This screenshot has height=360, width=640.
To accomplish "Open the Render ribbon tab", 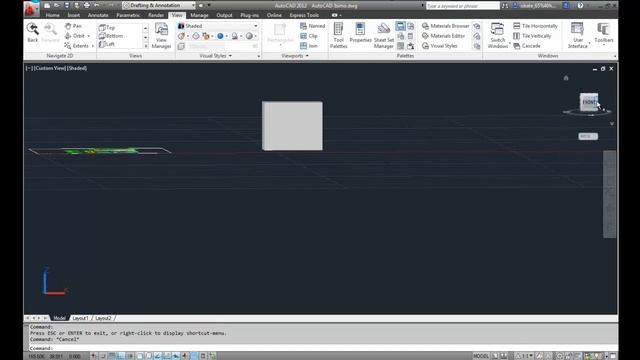I will tap(156, 15).
